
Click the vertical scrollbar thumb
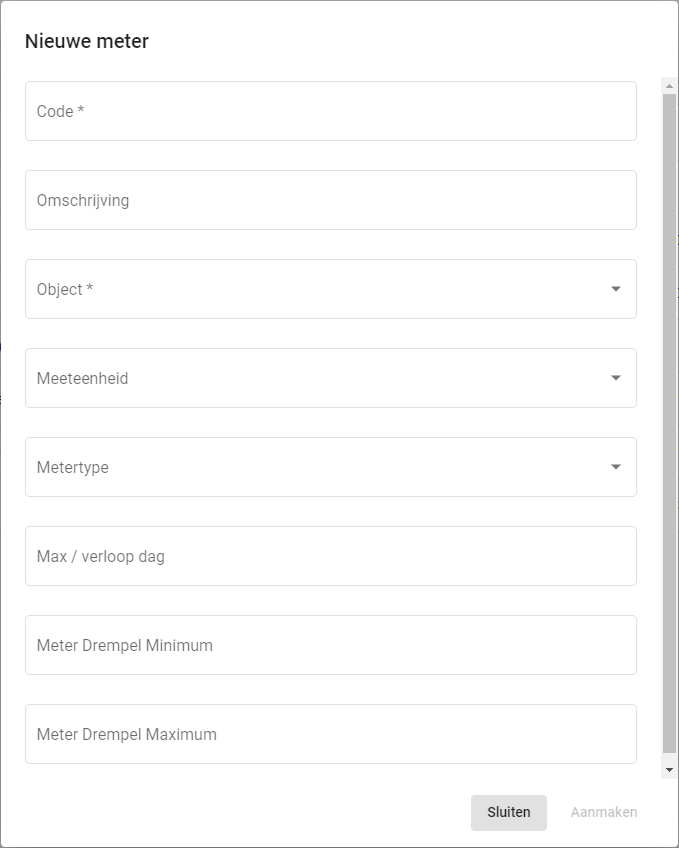[x=670, y=420]
